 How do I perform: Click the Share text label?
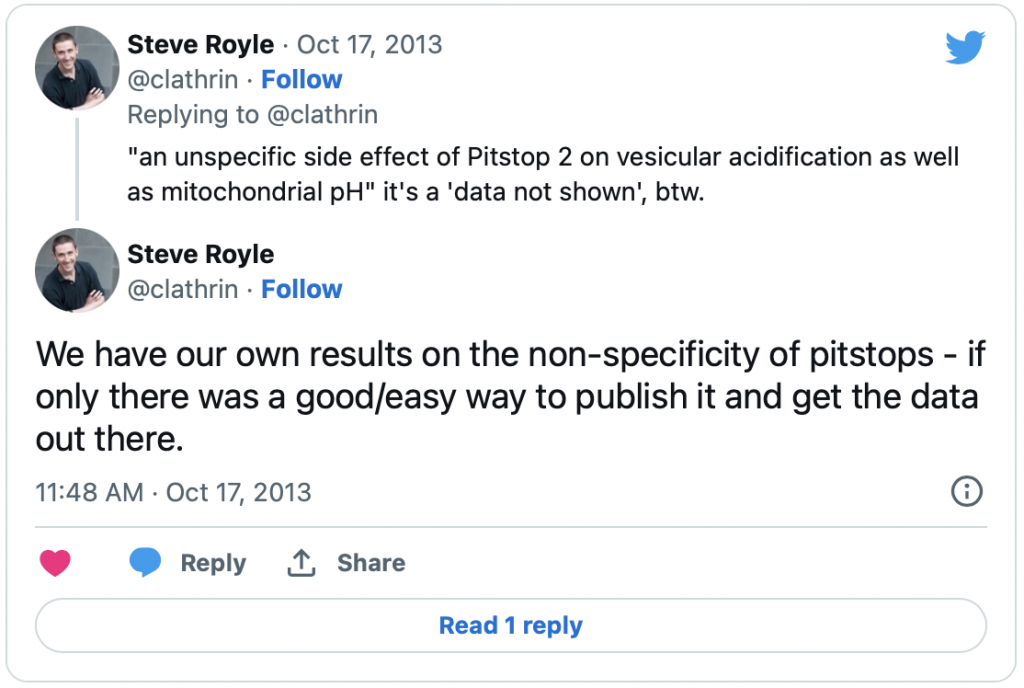tap(371, 563)
